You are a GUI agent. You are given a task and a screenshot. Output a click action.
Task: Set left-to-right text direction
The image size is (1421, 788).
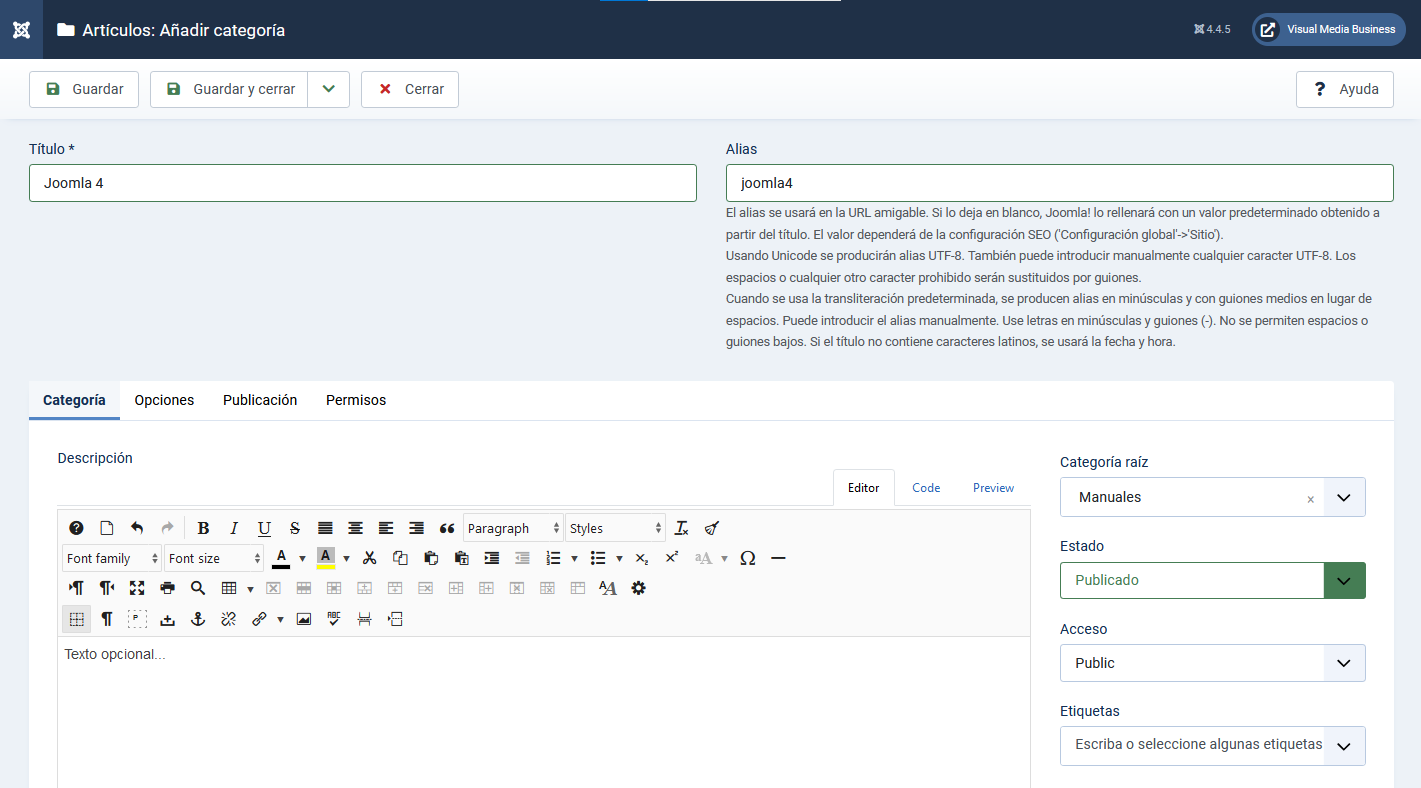click(x=76, y=588)
